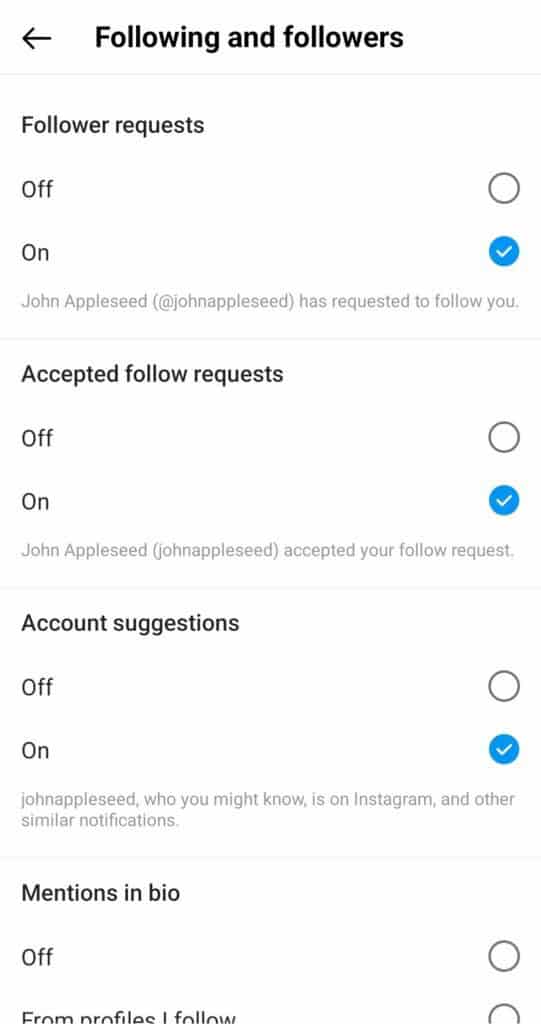Select Off radio for Follower requests
Screen dimensions: 541x1024
tap(504, 189)
